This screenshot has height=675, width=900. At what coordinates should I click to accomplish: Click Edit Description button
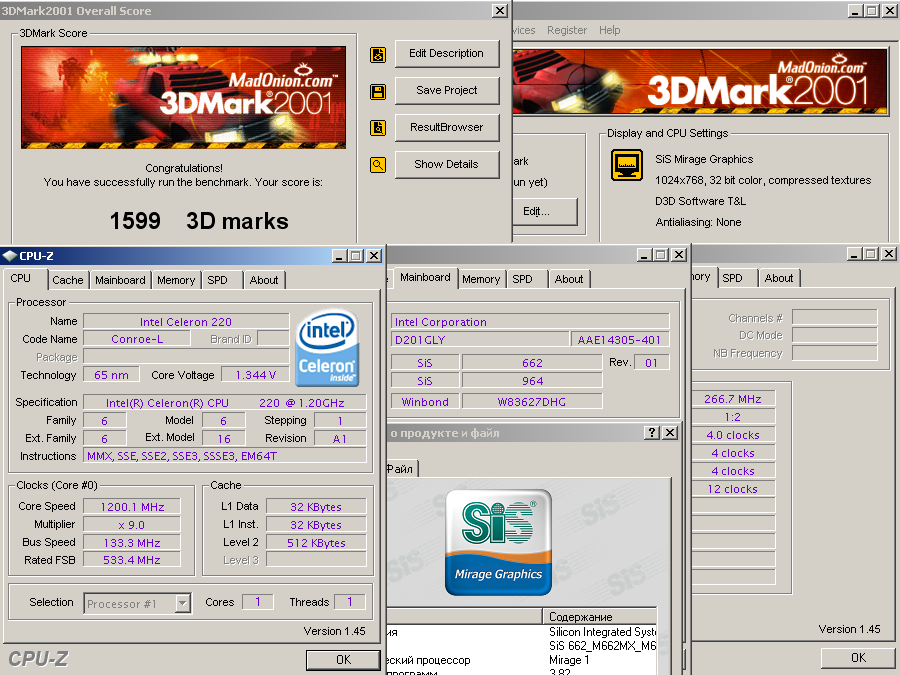(x=447, y=53)
